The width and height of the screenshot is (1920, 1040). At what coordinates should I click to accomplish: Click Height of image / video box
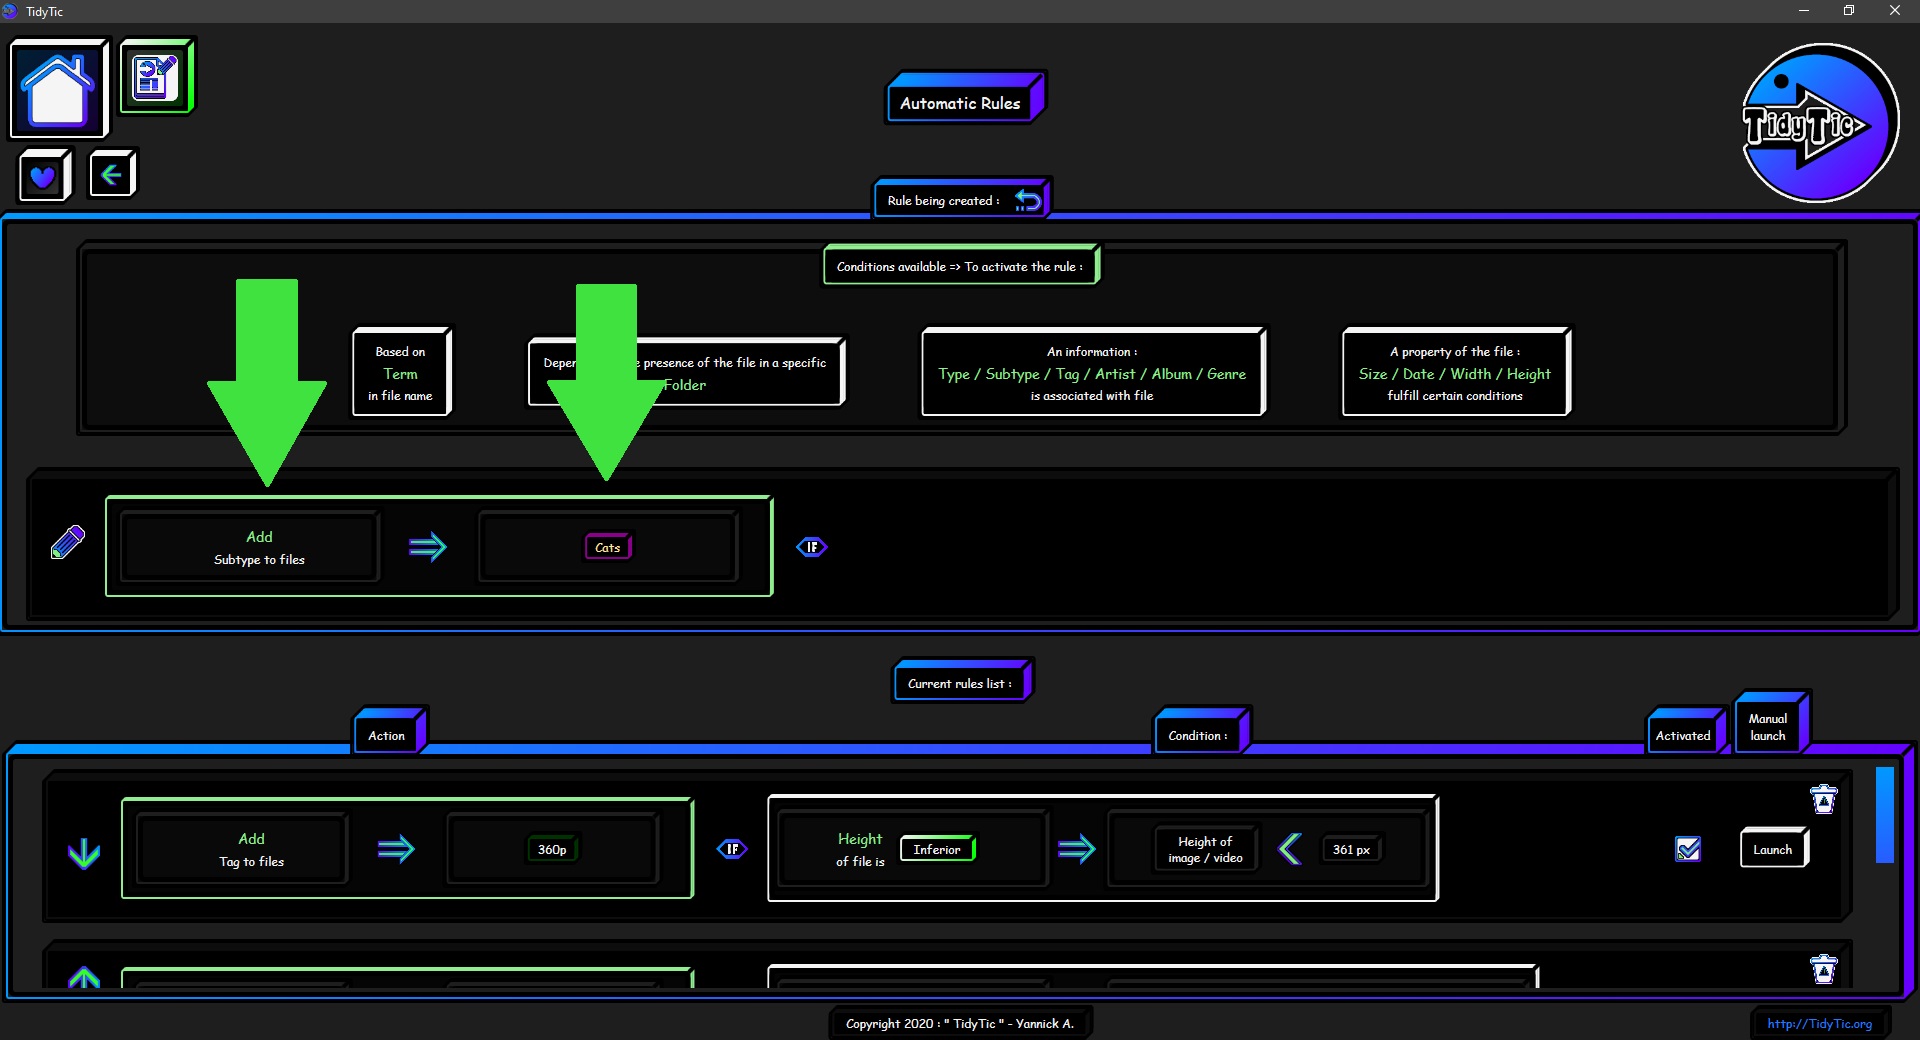coord(1205,849)
